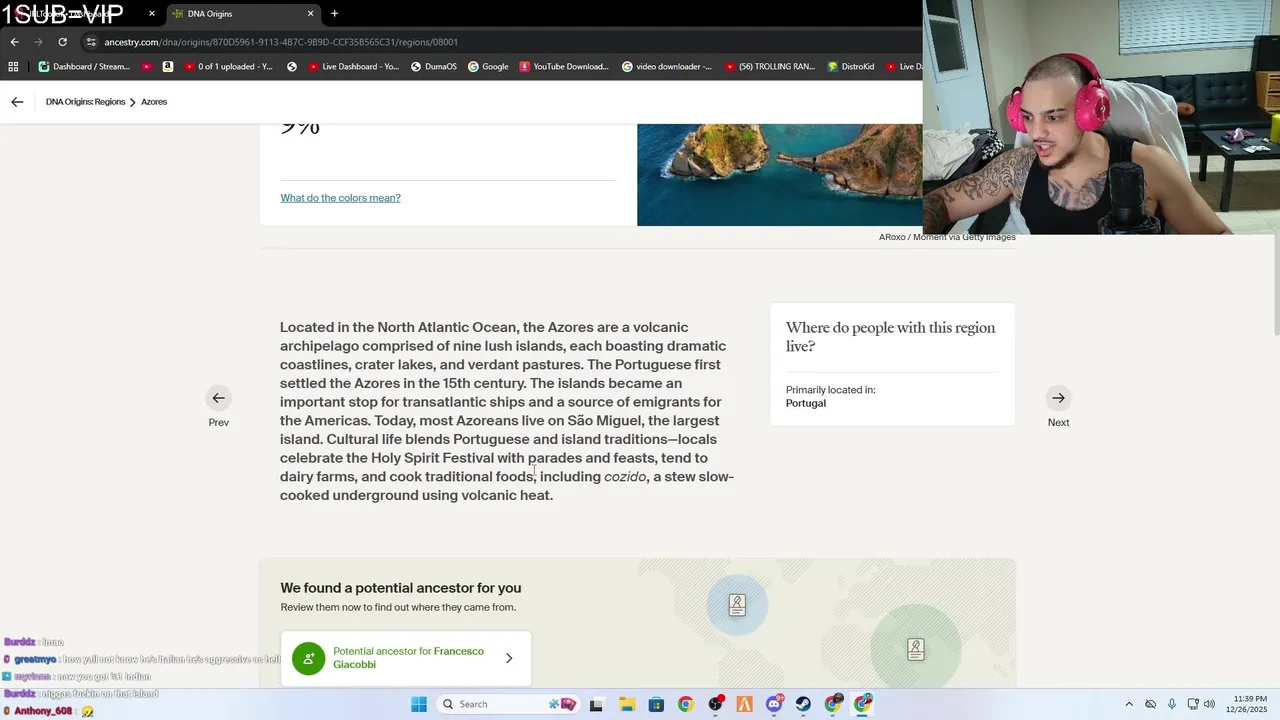Open the Live Dashboard bookmark
The height and width of the screenshot is (720, 1280).
[x=354, y=67]
